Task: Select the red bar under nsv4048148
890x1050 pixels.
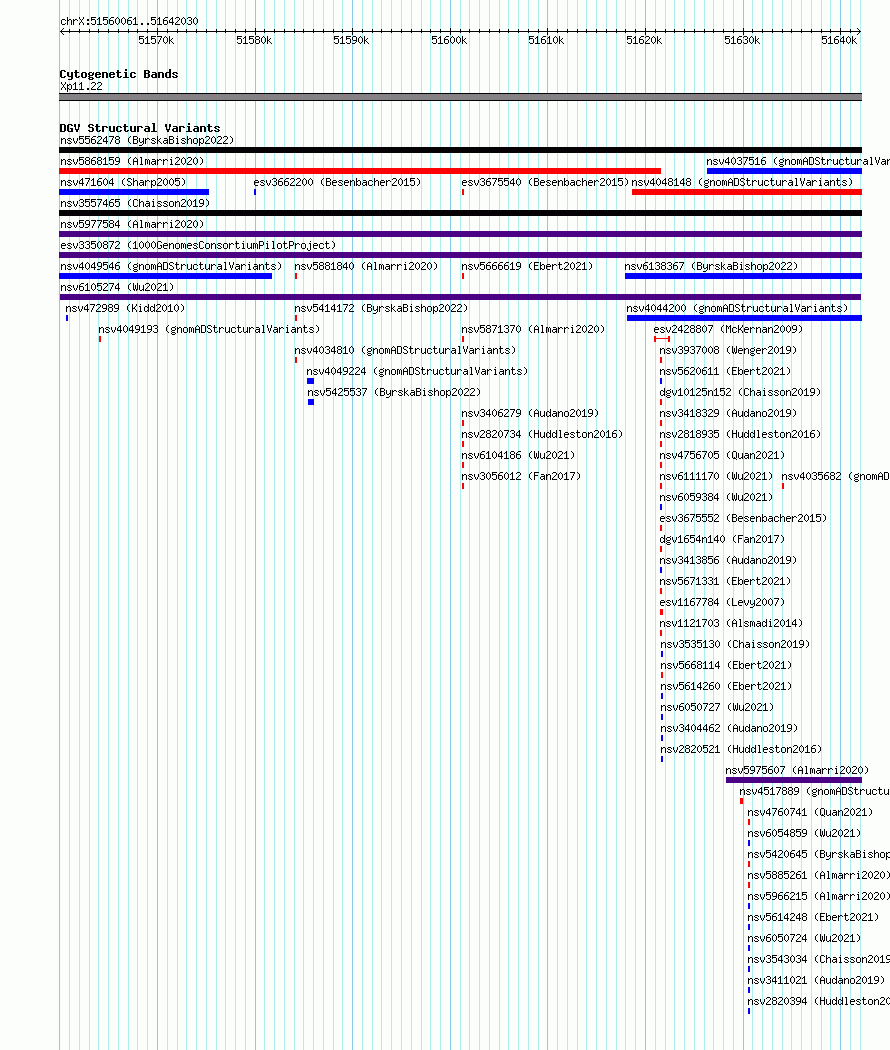Action: click(747, 192)
